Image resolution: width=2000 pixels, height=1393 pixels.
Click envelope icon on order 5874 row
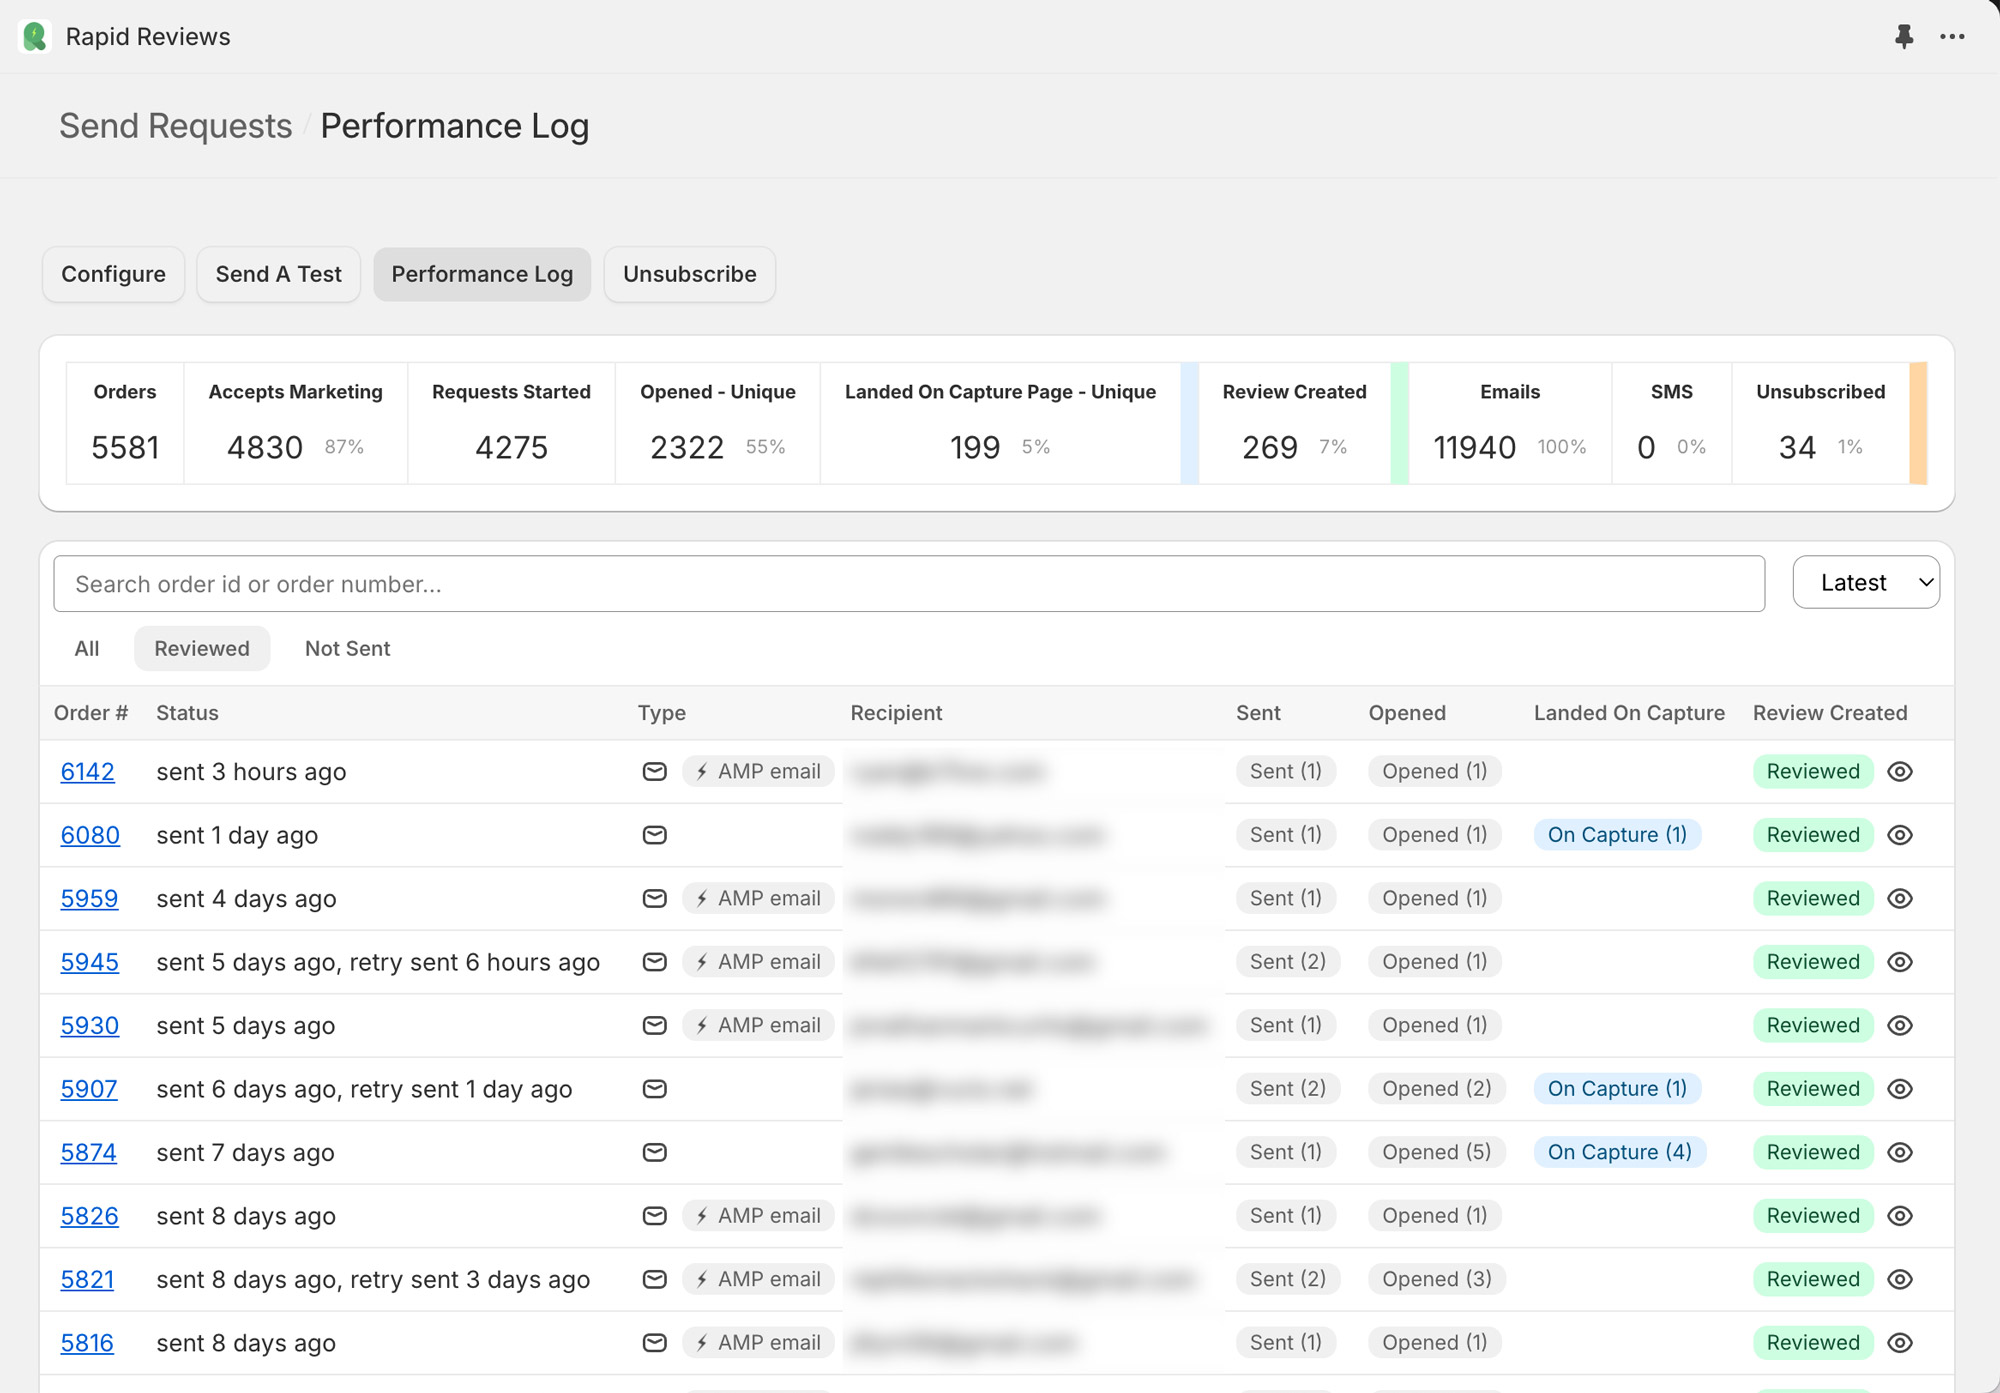tap(654, 1152)
